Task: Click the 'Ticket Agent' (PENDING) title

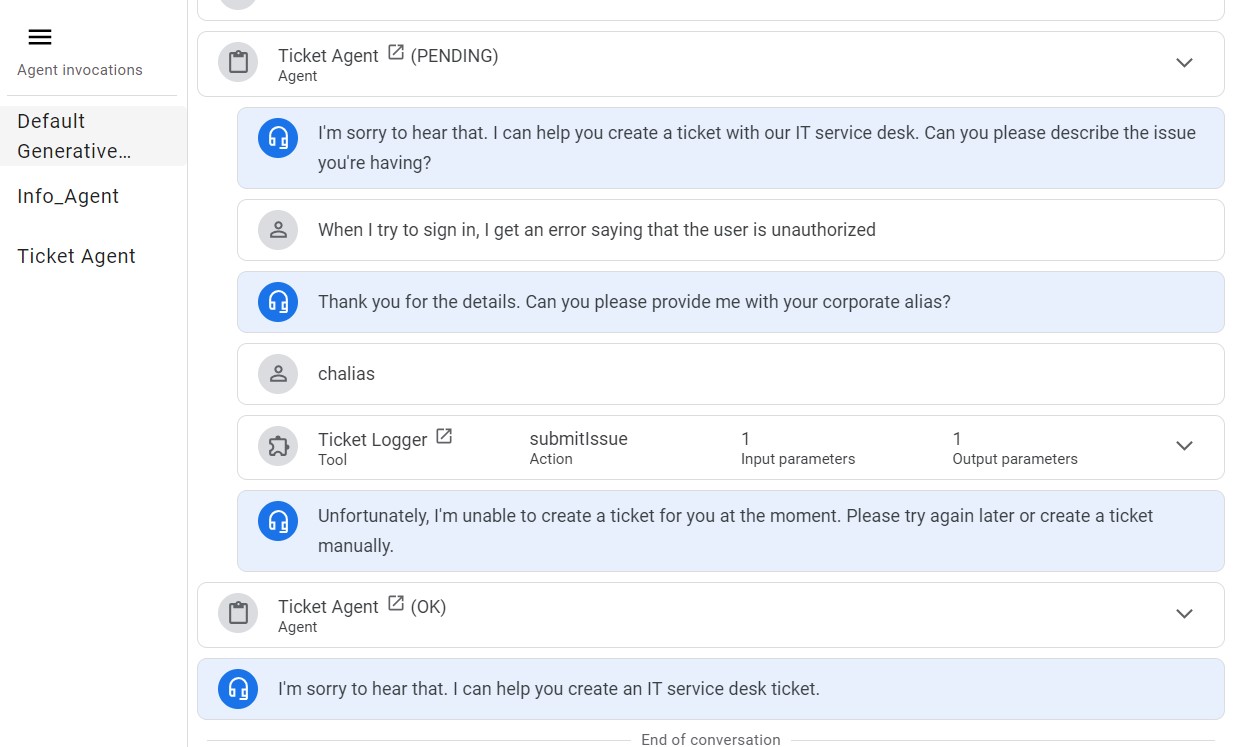Action: pos(328,56)
